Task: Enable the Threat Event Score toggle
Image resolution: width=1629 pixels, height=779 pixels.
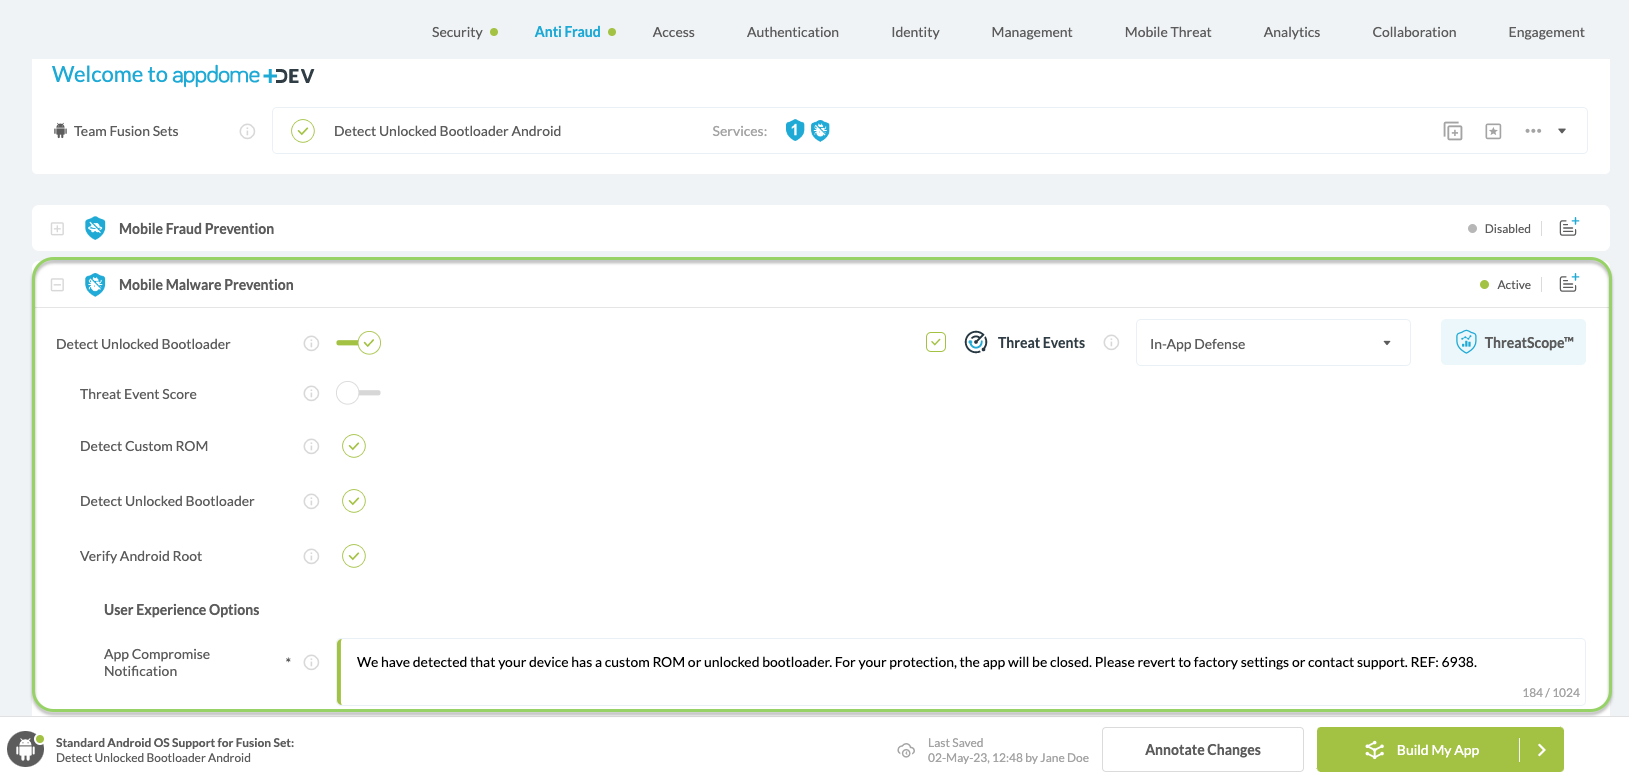Action: pyautogui.click(x=358, y=393)
